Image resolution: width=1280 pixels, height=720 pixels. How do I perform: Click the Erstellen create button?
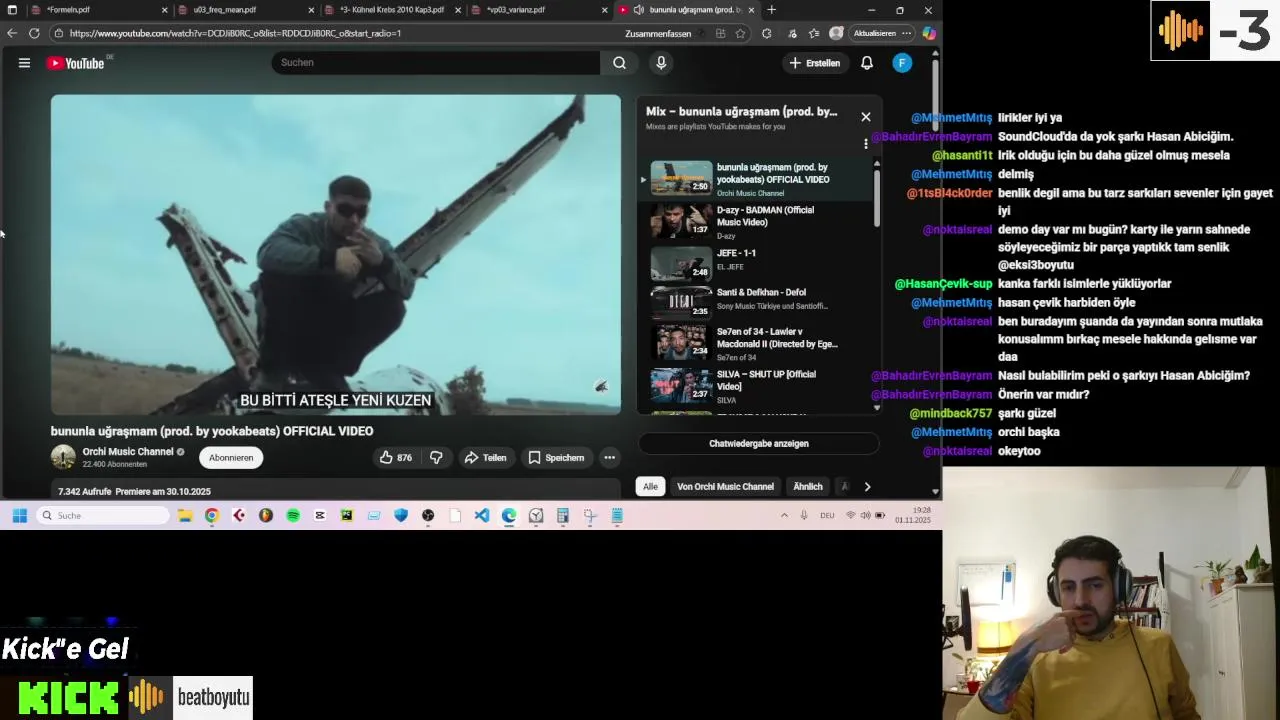[814, 63]
